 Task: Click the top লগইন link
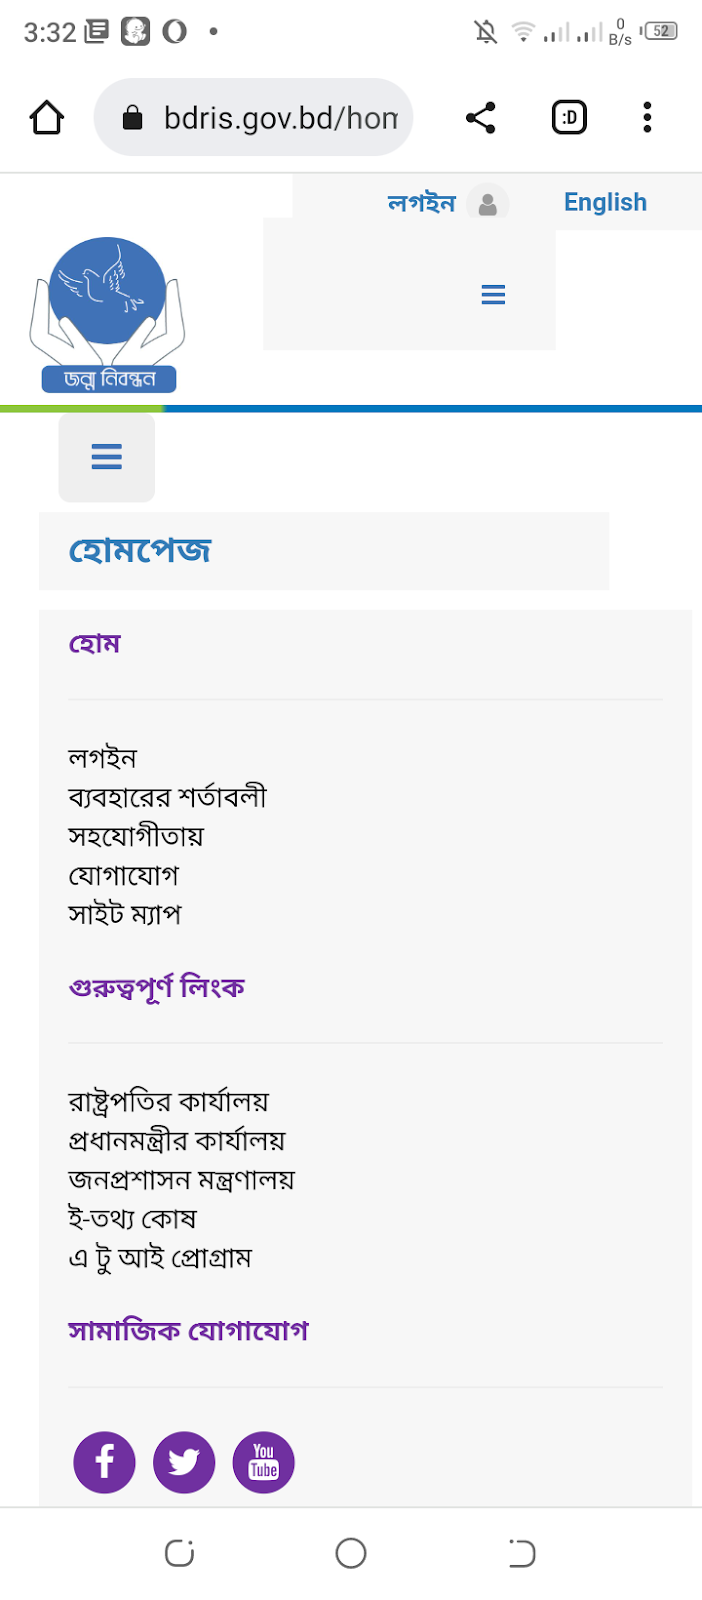421,203
